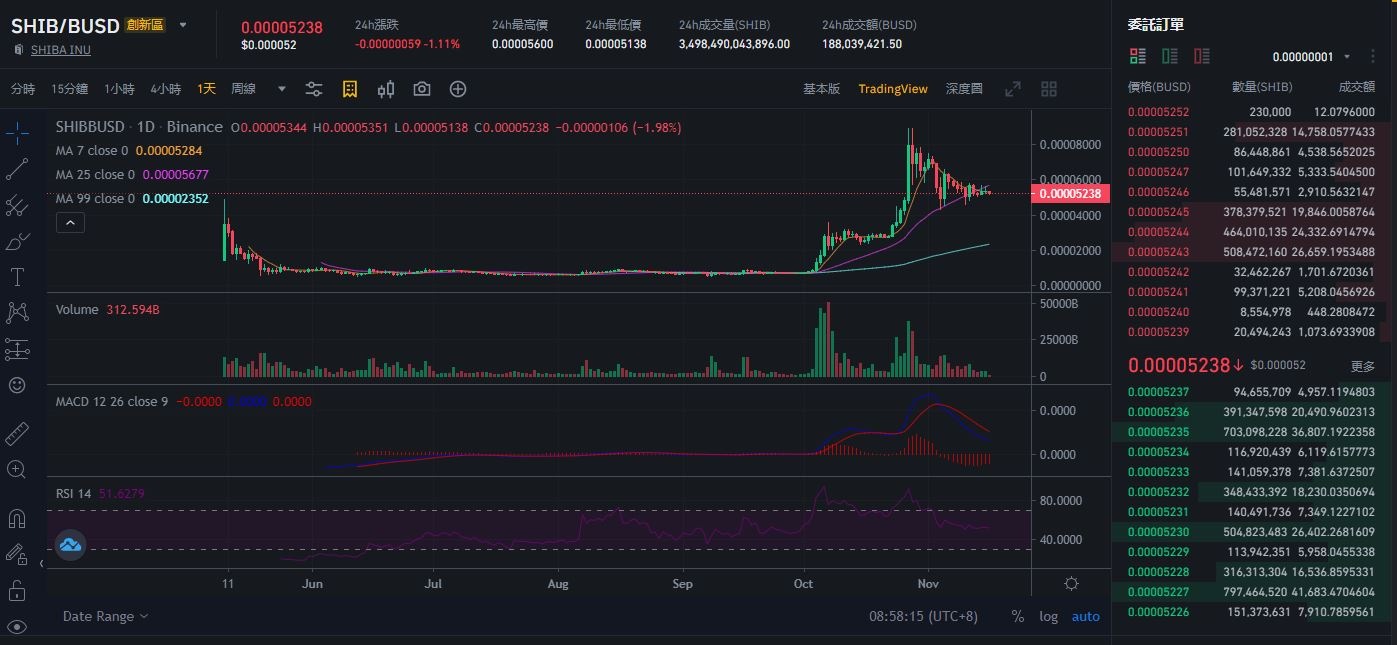Open the Date Range dropdown
Image resolution: width=1397 pixels, height=645 pixels.
(106, 616)
